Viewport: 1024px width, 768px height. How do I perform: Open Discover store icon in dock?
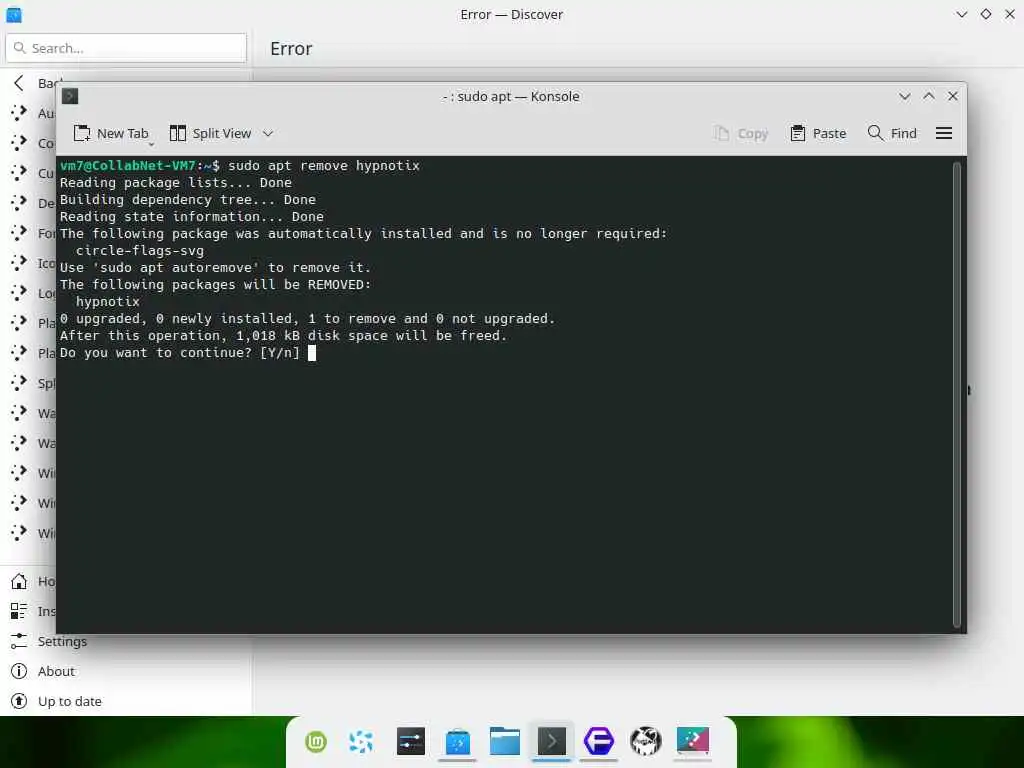458,742
